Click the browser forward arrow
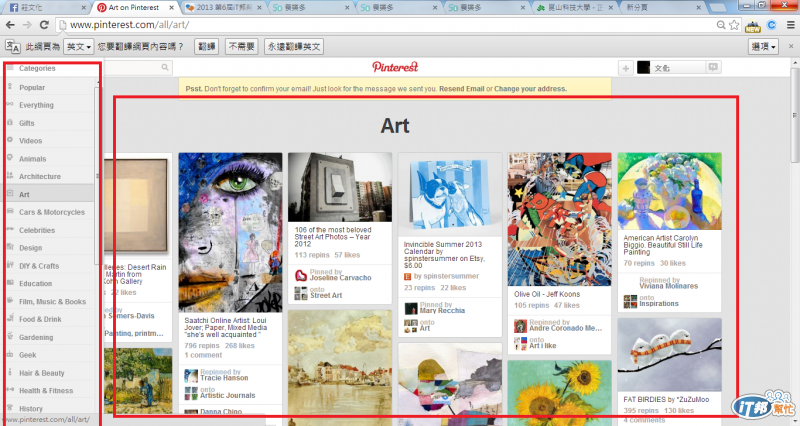The width and height of the screenshot is (800, 426). [x=27, y=25]
